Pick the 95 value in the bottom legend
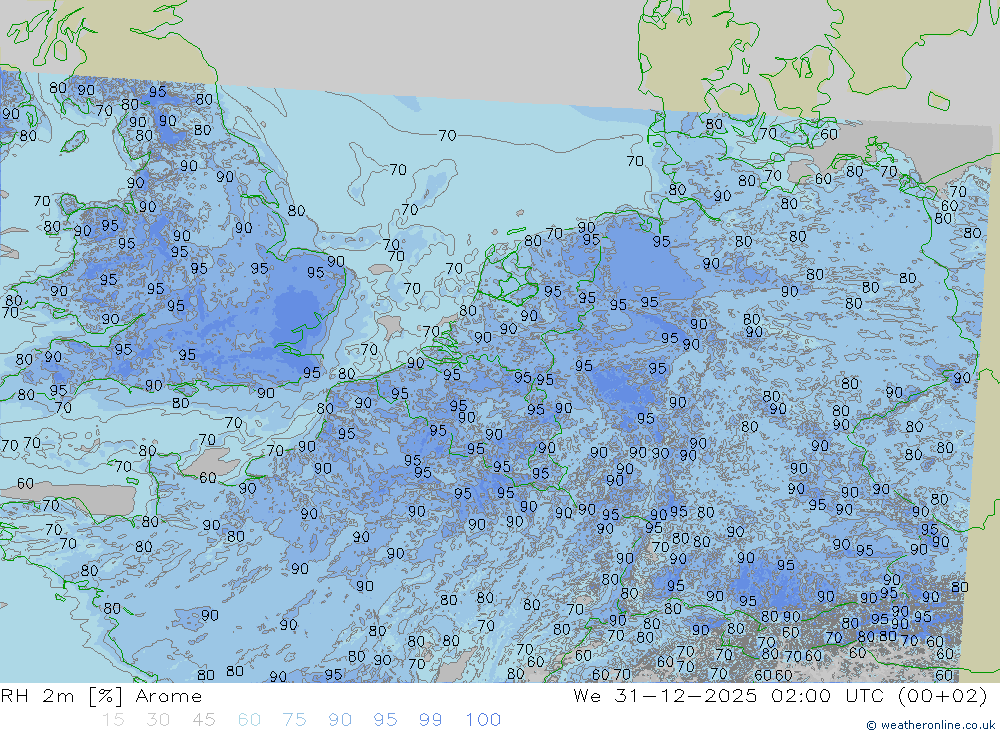1000x733 pixels. pyautogui.click(x=385, y=720)
